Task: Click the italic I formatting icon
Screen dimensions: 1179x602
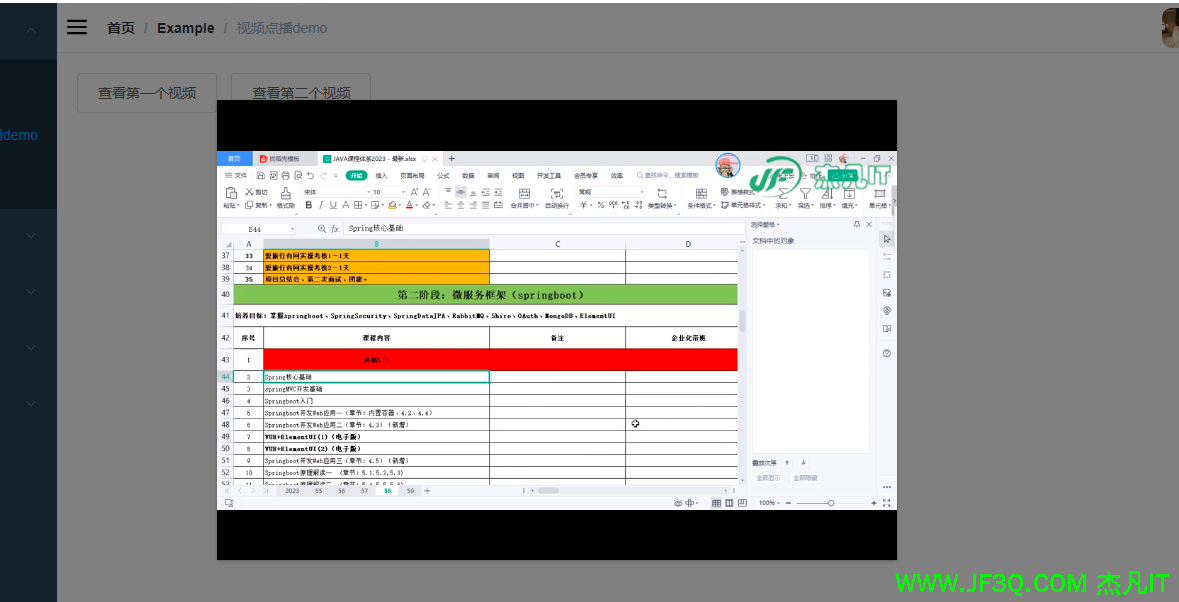Action: click(x=322, y=205)
